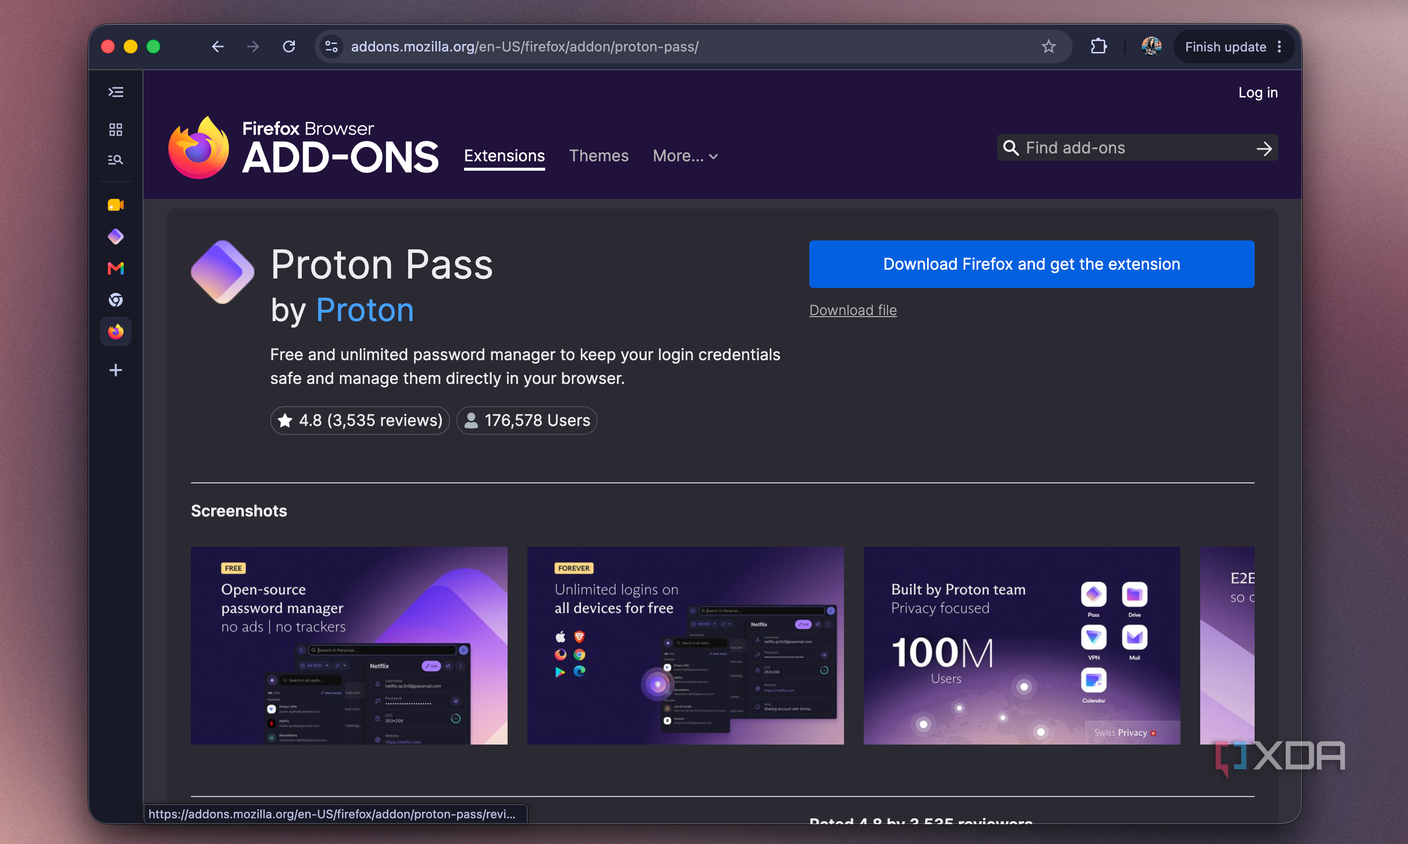This screenshot has height=844, width=1408.
Task: Bookmark this page with the star icon
Action: (1048, 47)
